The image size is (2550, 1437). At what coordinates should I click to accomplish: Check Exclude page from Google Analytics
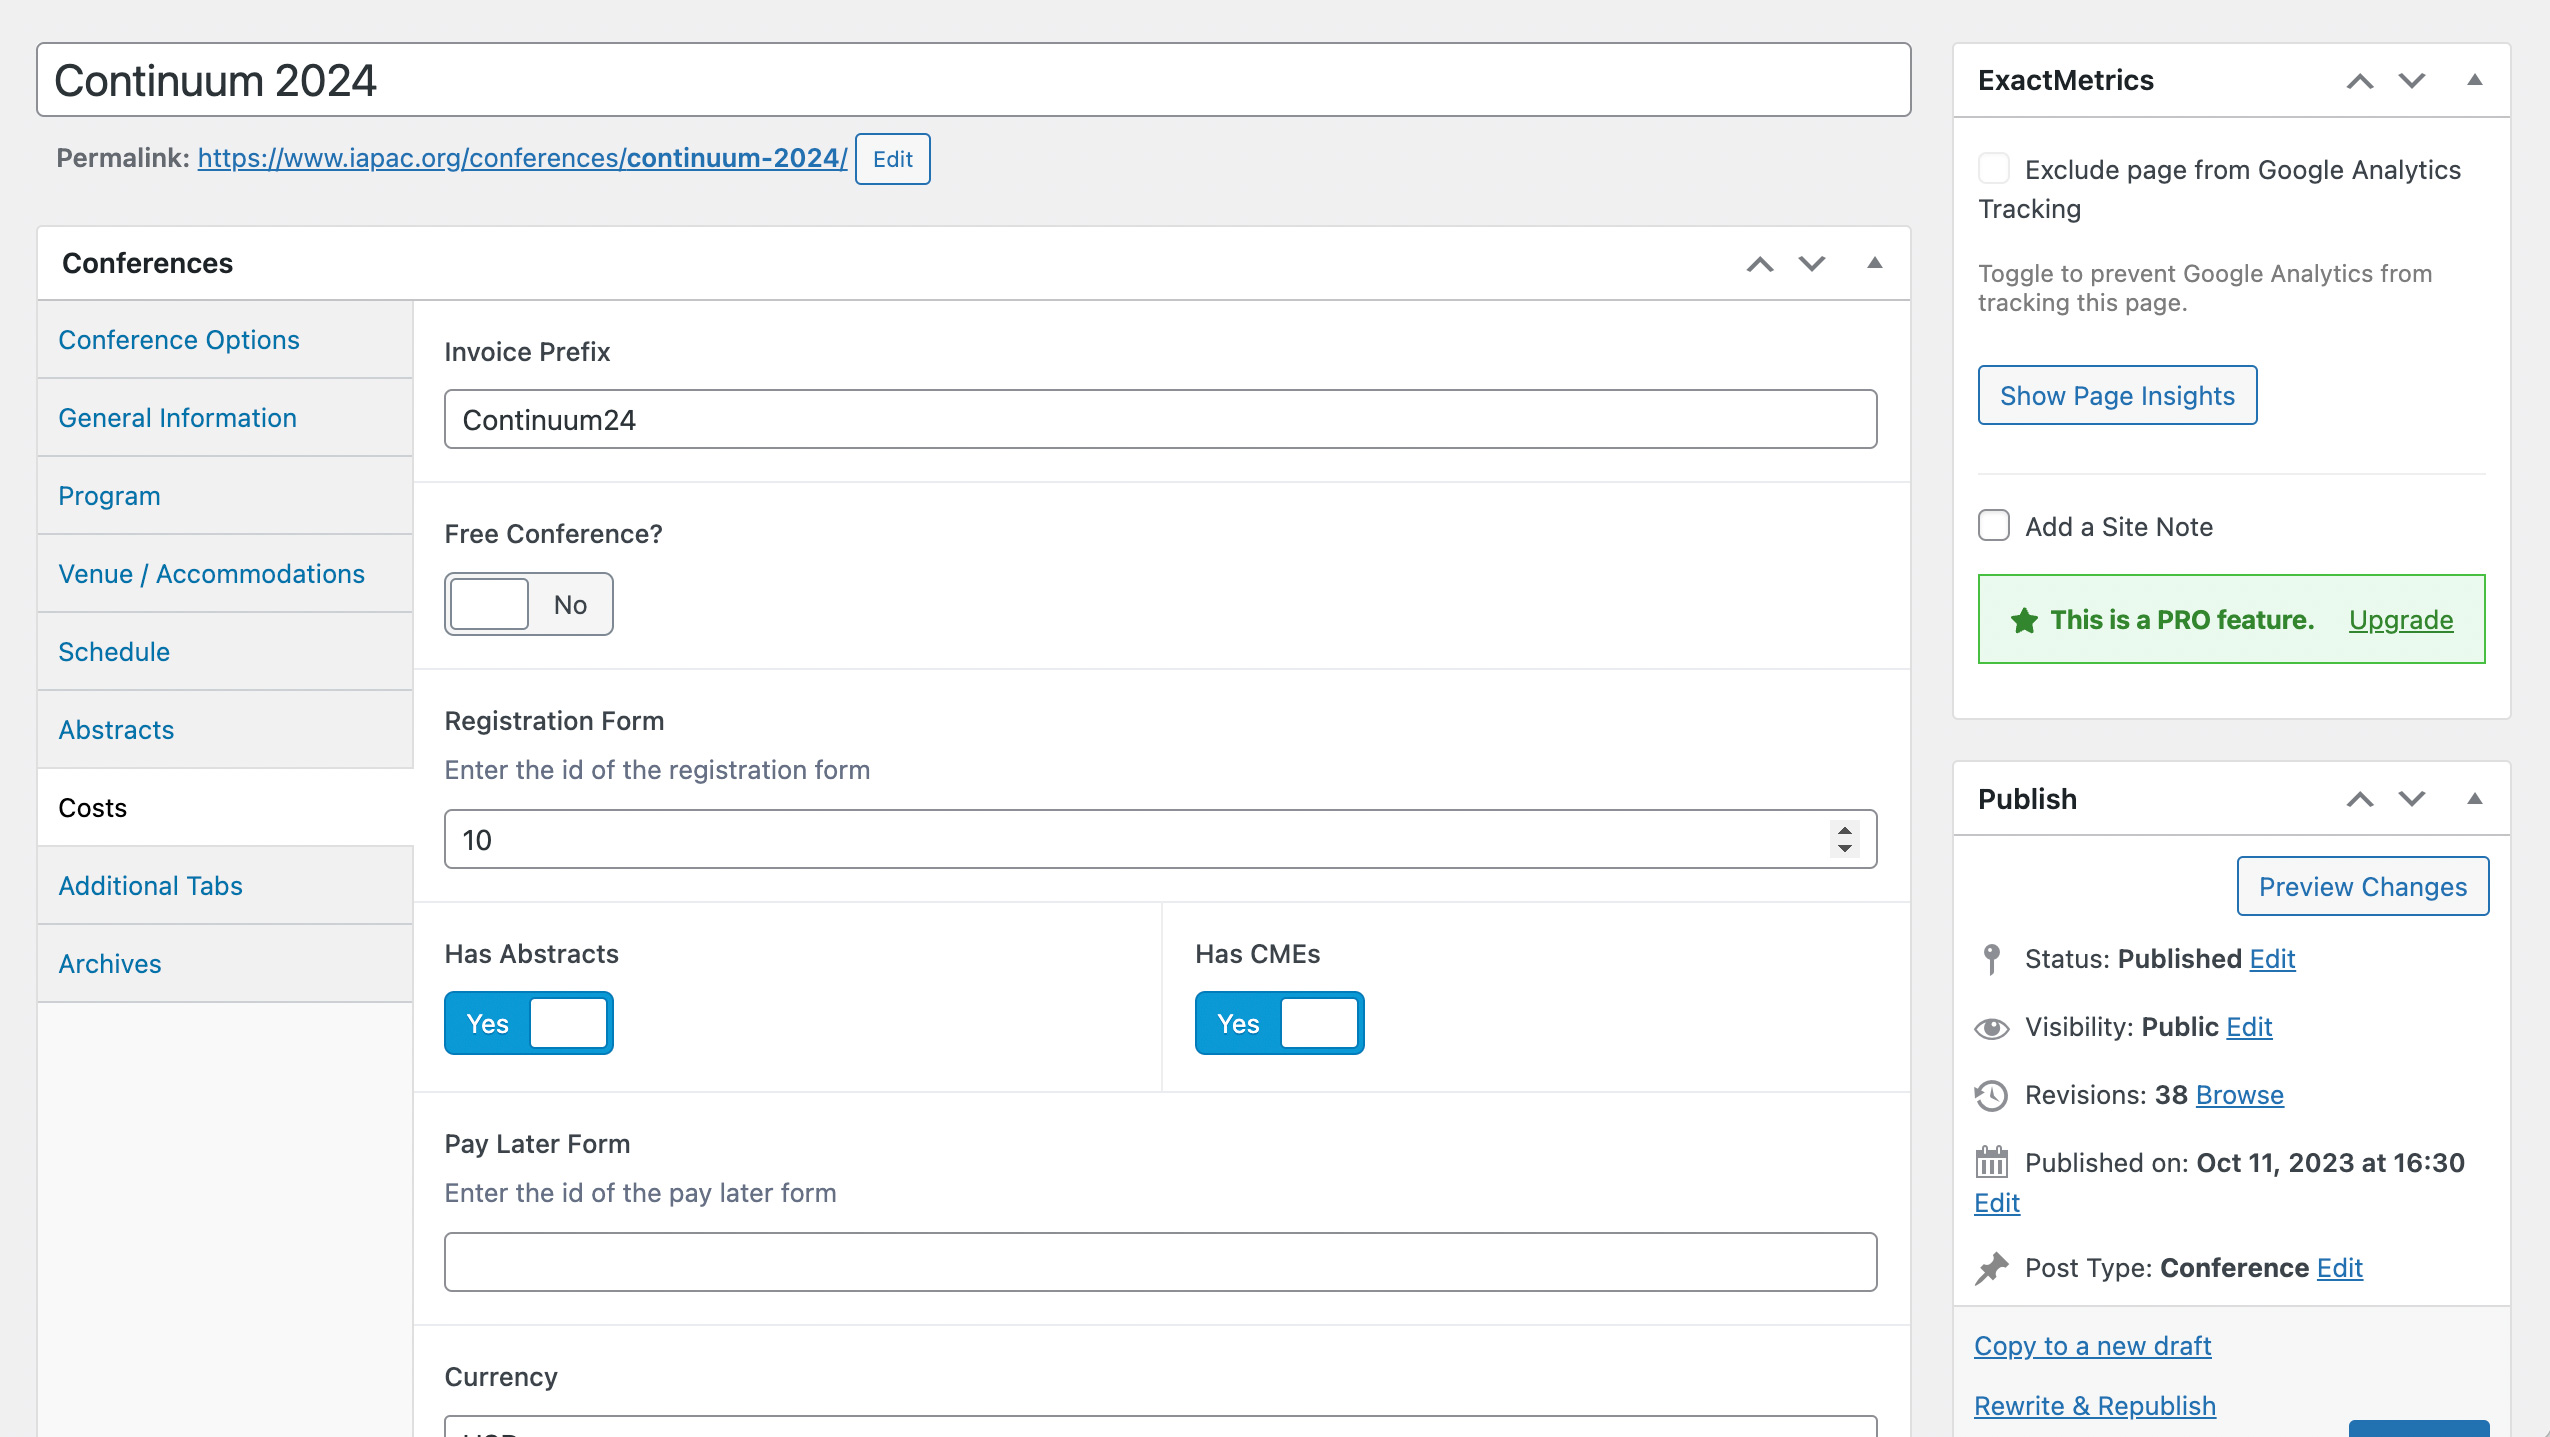tap(1994, 168)
